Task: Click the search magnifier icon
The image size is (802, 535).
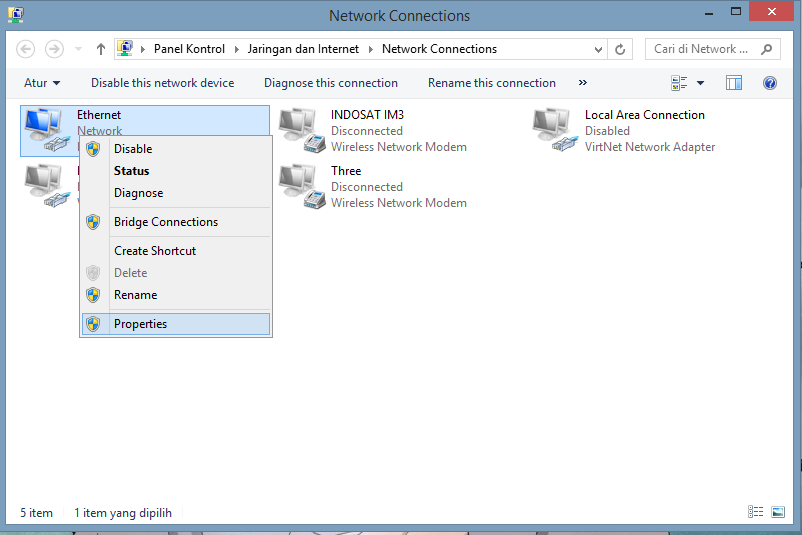Action: click(767, 49)
